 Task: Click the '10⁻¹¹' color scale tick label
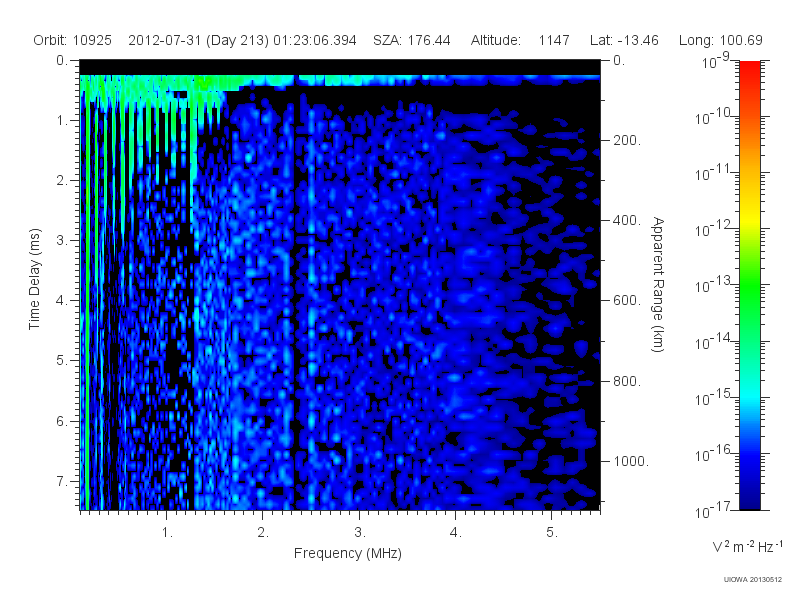(x=715, y=173)
